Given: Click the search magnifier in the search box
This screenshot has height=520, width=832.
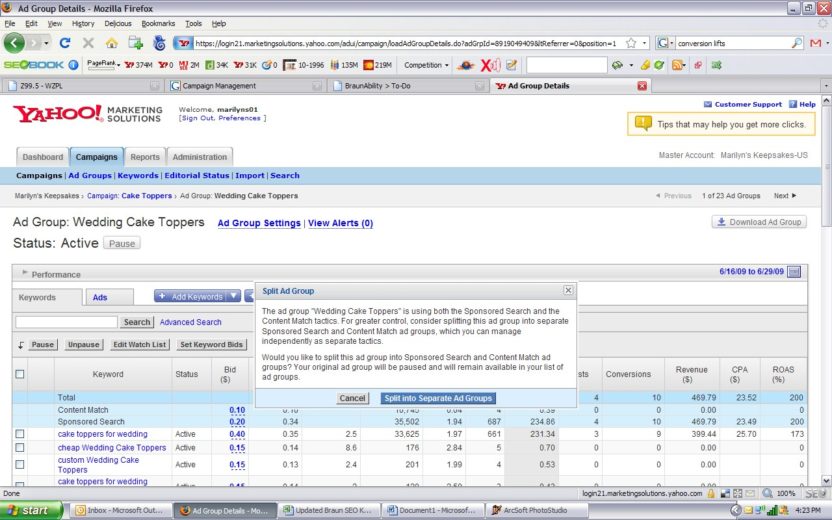Looking at the screenshot, I should [797, 43].
